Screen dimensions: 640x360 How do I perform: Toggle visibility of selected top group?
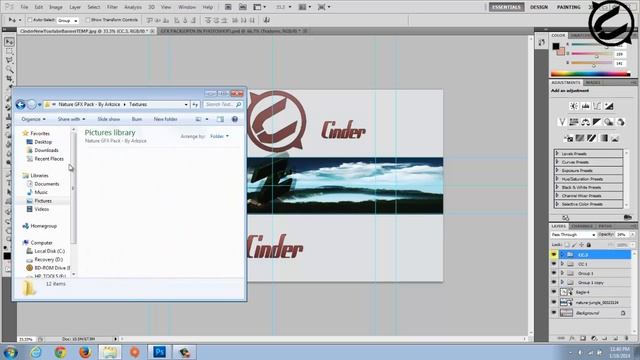point(554,255)
